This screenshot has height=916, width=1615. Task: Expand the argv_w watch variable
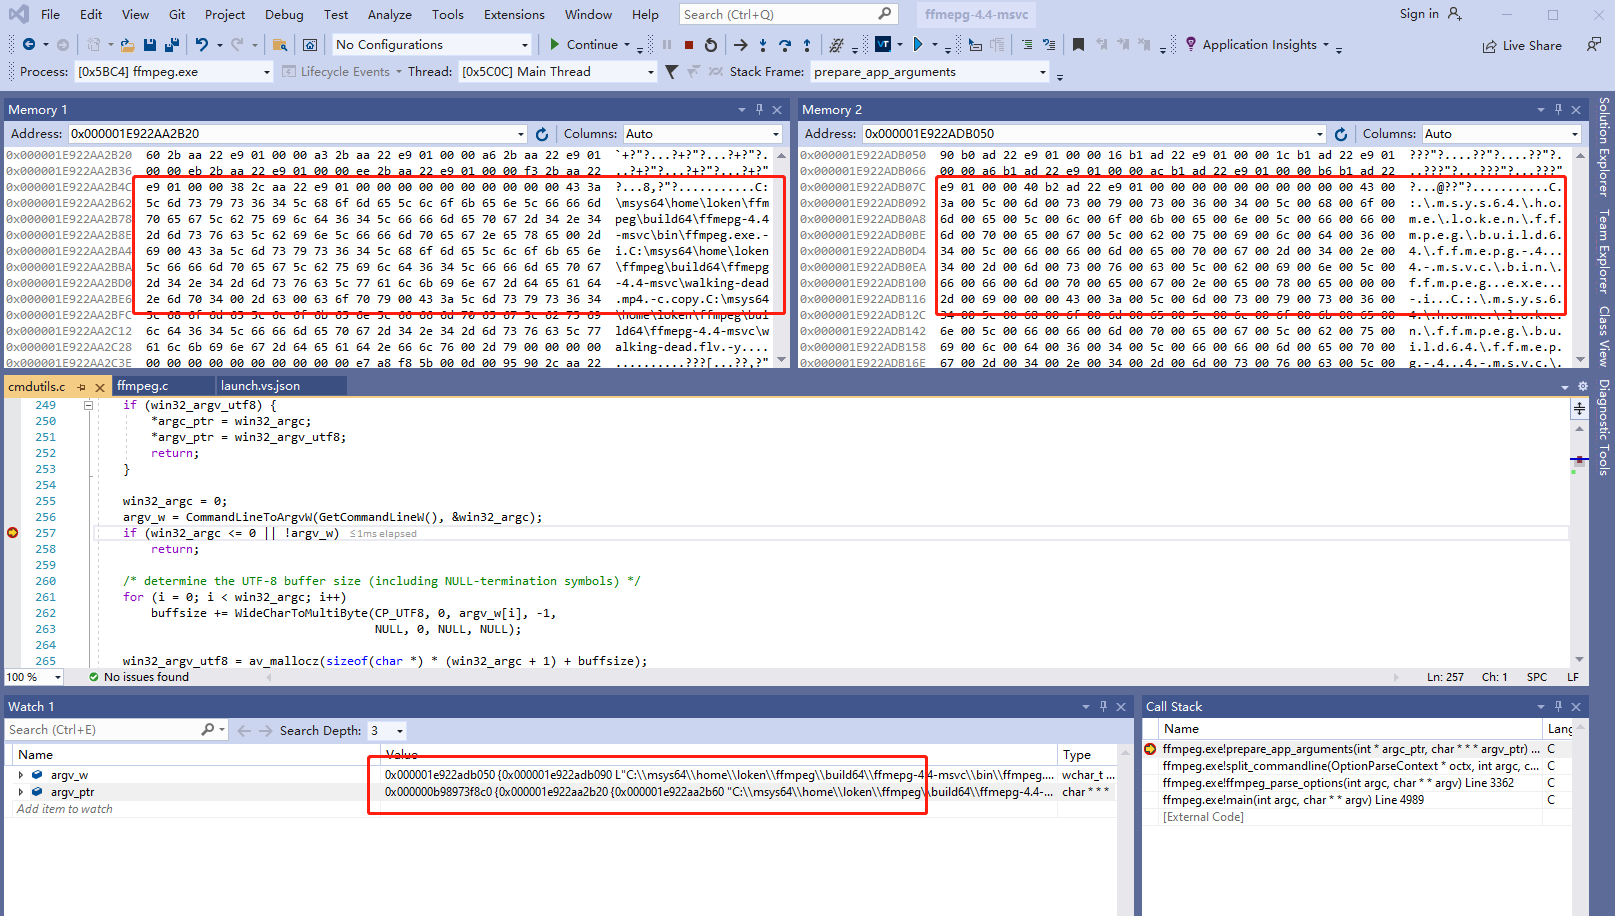[20, 775]
